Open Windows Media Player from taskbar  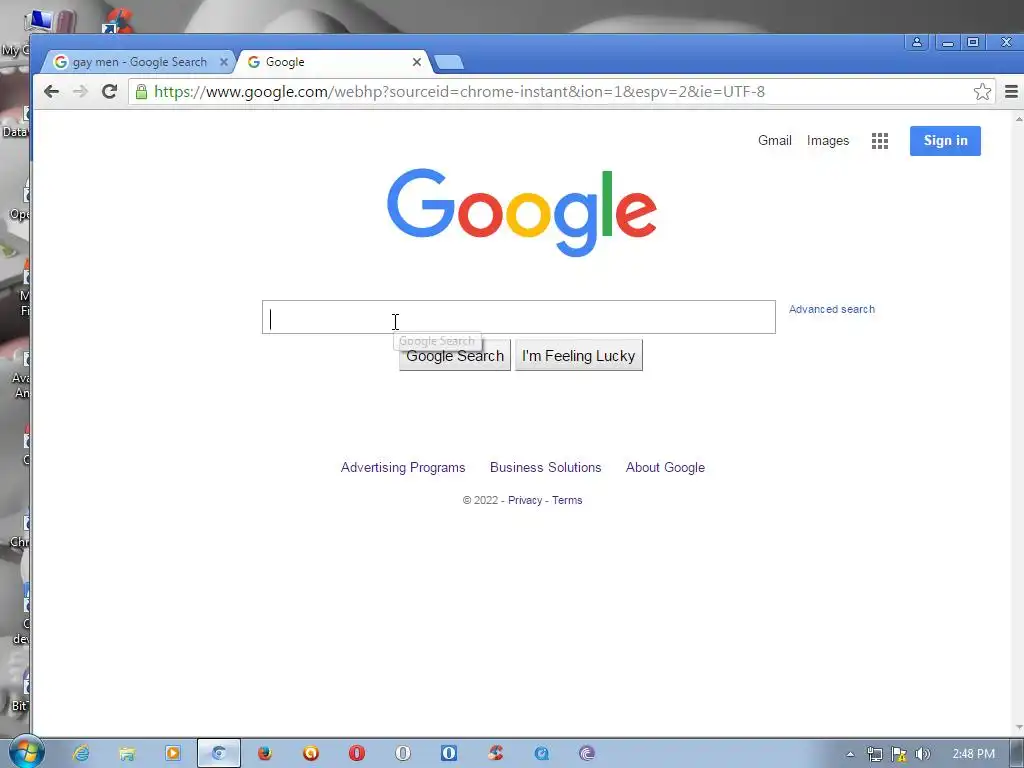pos(173,754)
